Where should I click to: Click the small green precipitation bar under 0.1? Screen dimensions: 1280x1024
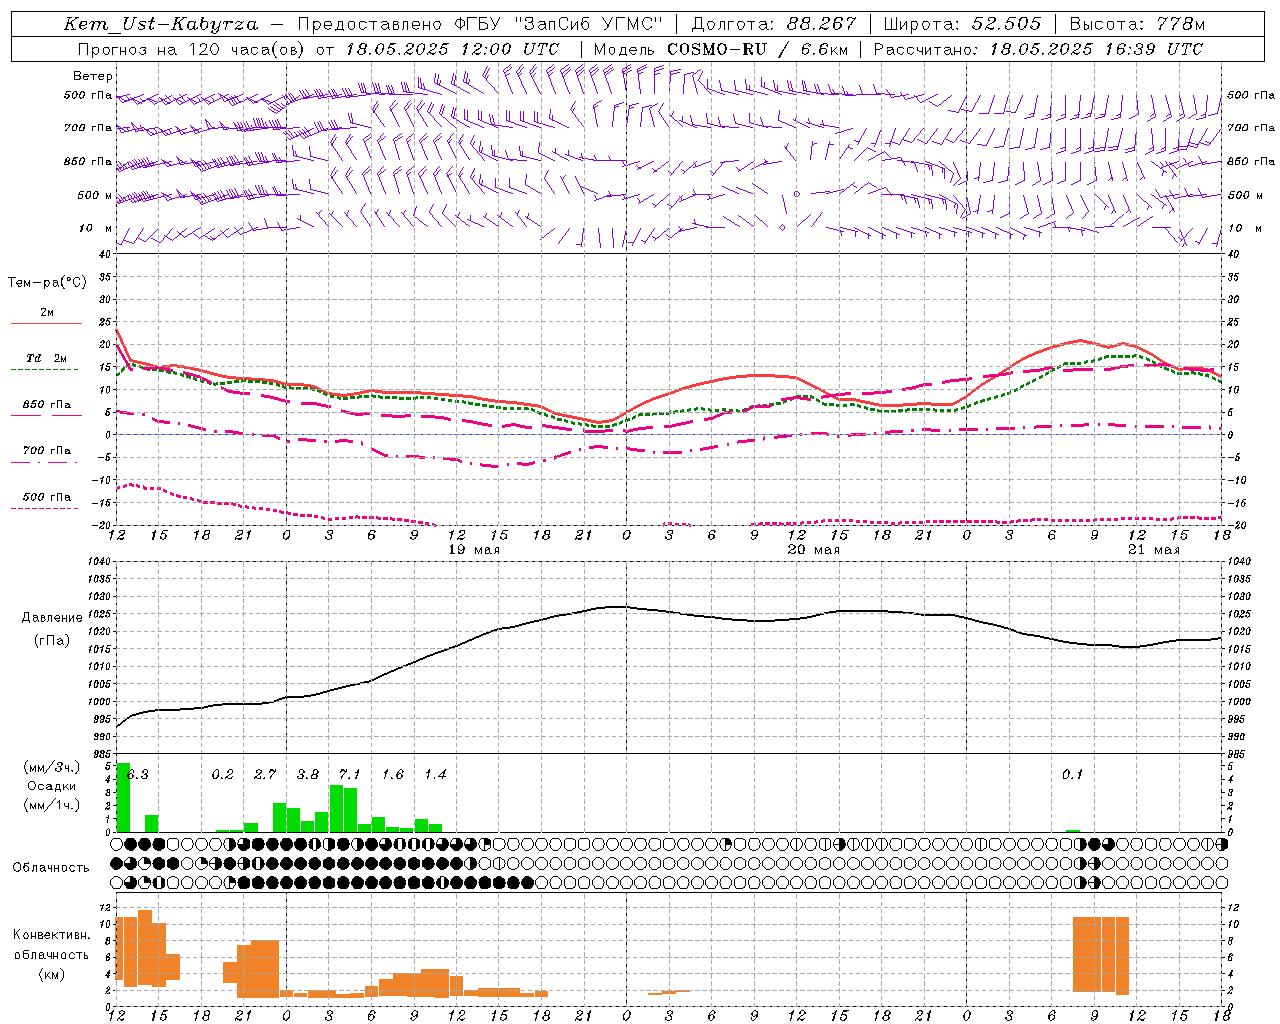[x=1073, y=830]
